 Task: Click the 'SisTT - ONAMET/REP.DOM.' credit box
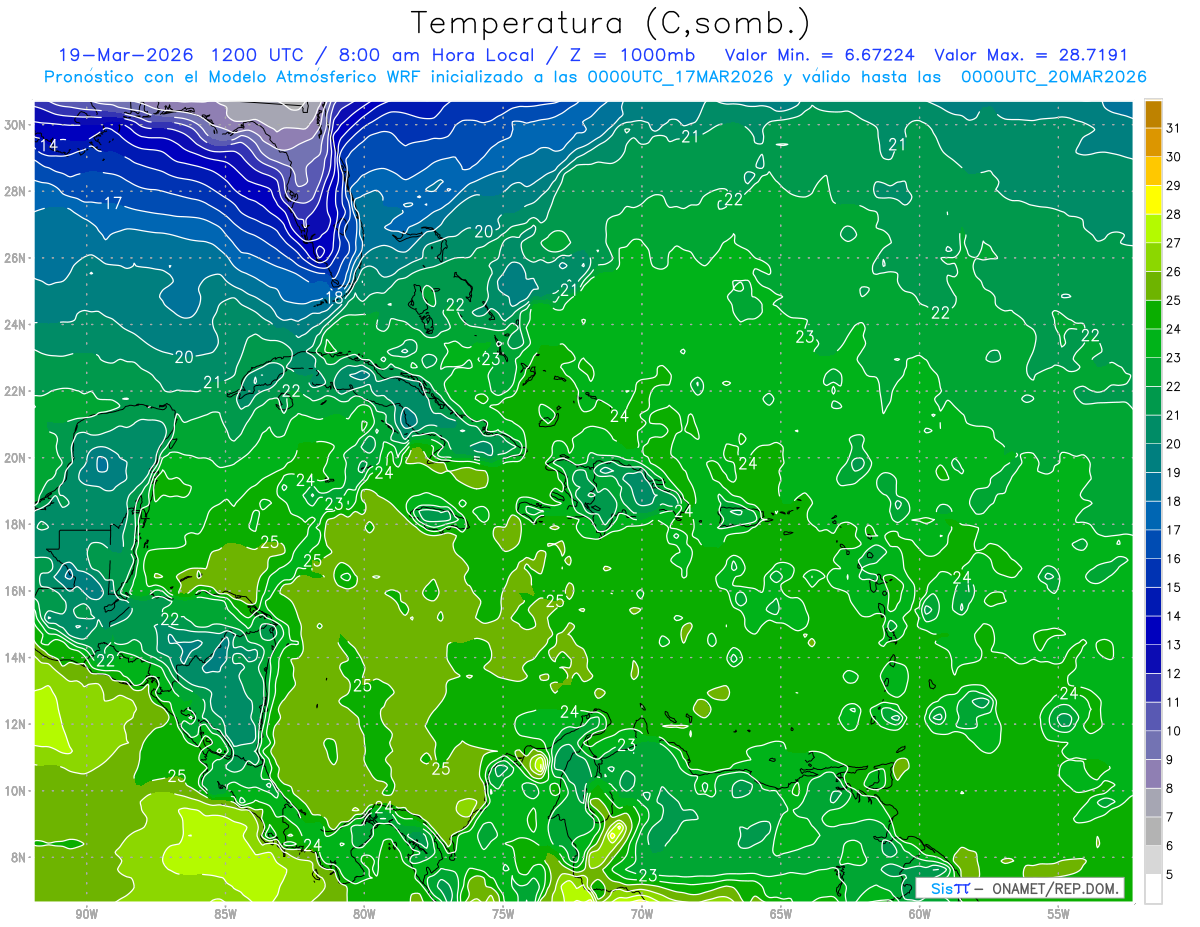click(1020, 889)
